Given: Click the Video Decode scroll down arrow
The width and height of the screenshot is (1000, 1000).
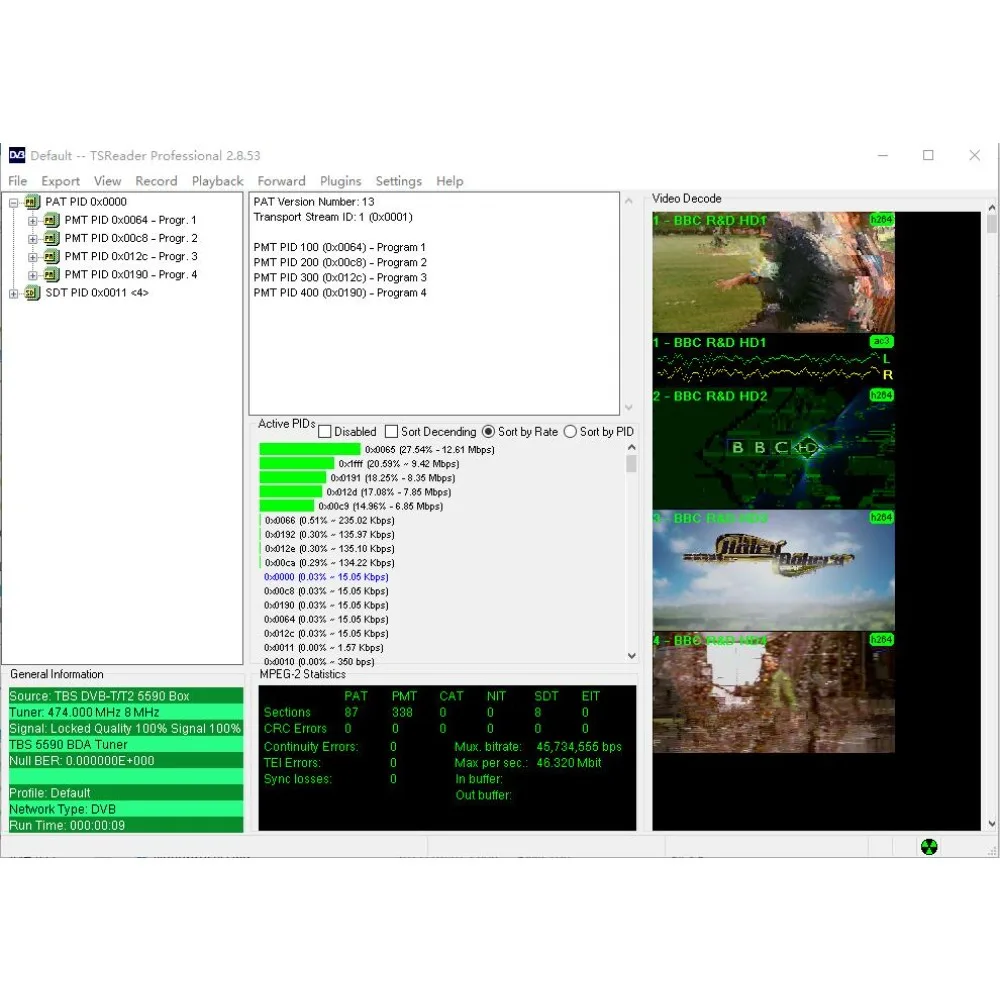Looking at the screenshot, I should (992, 823).
